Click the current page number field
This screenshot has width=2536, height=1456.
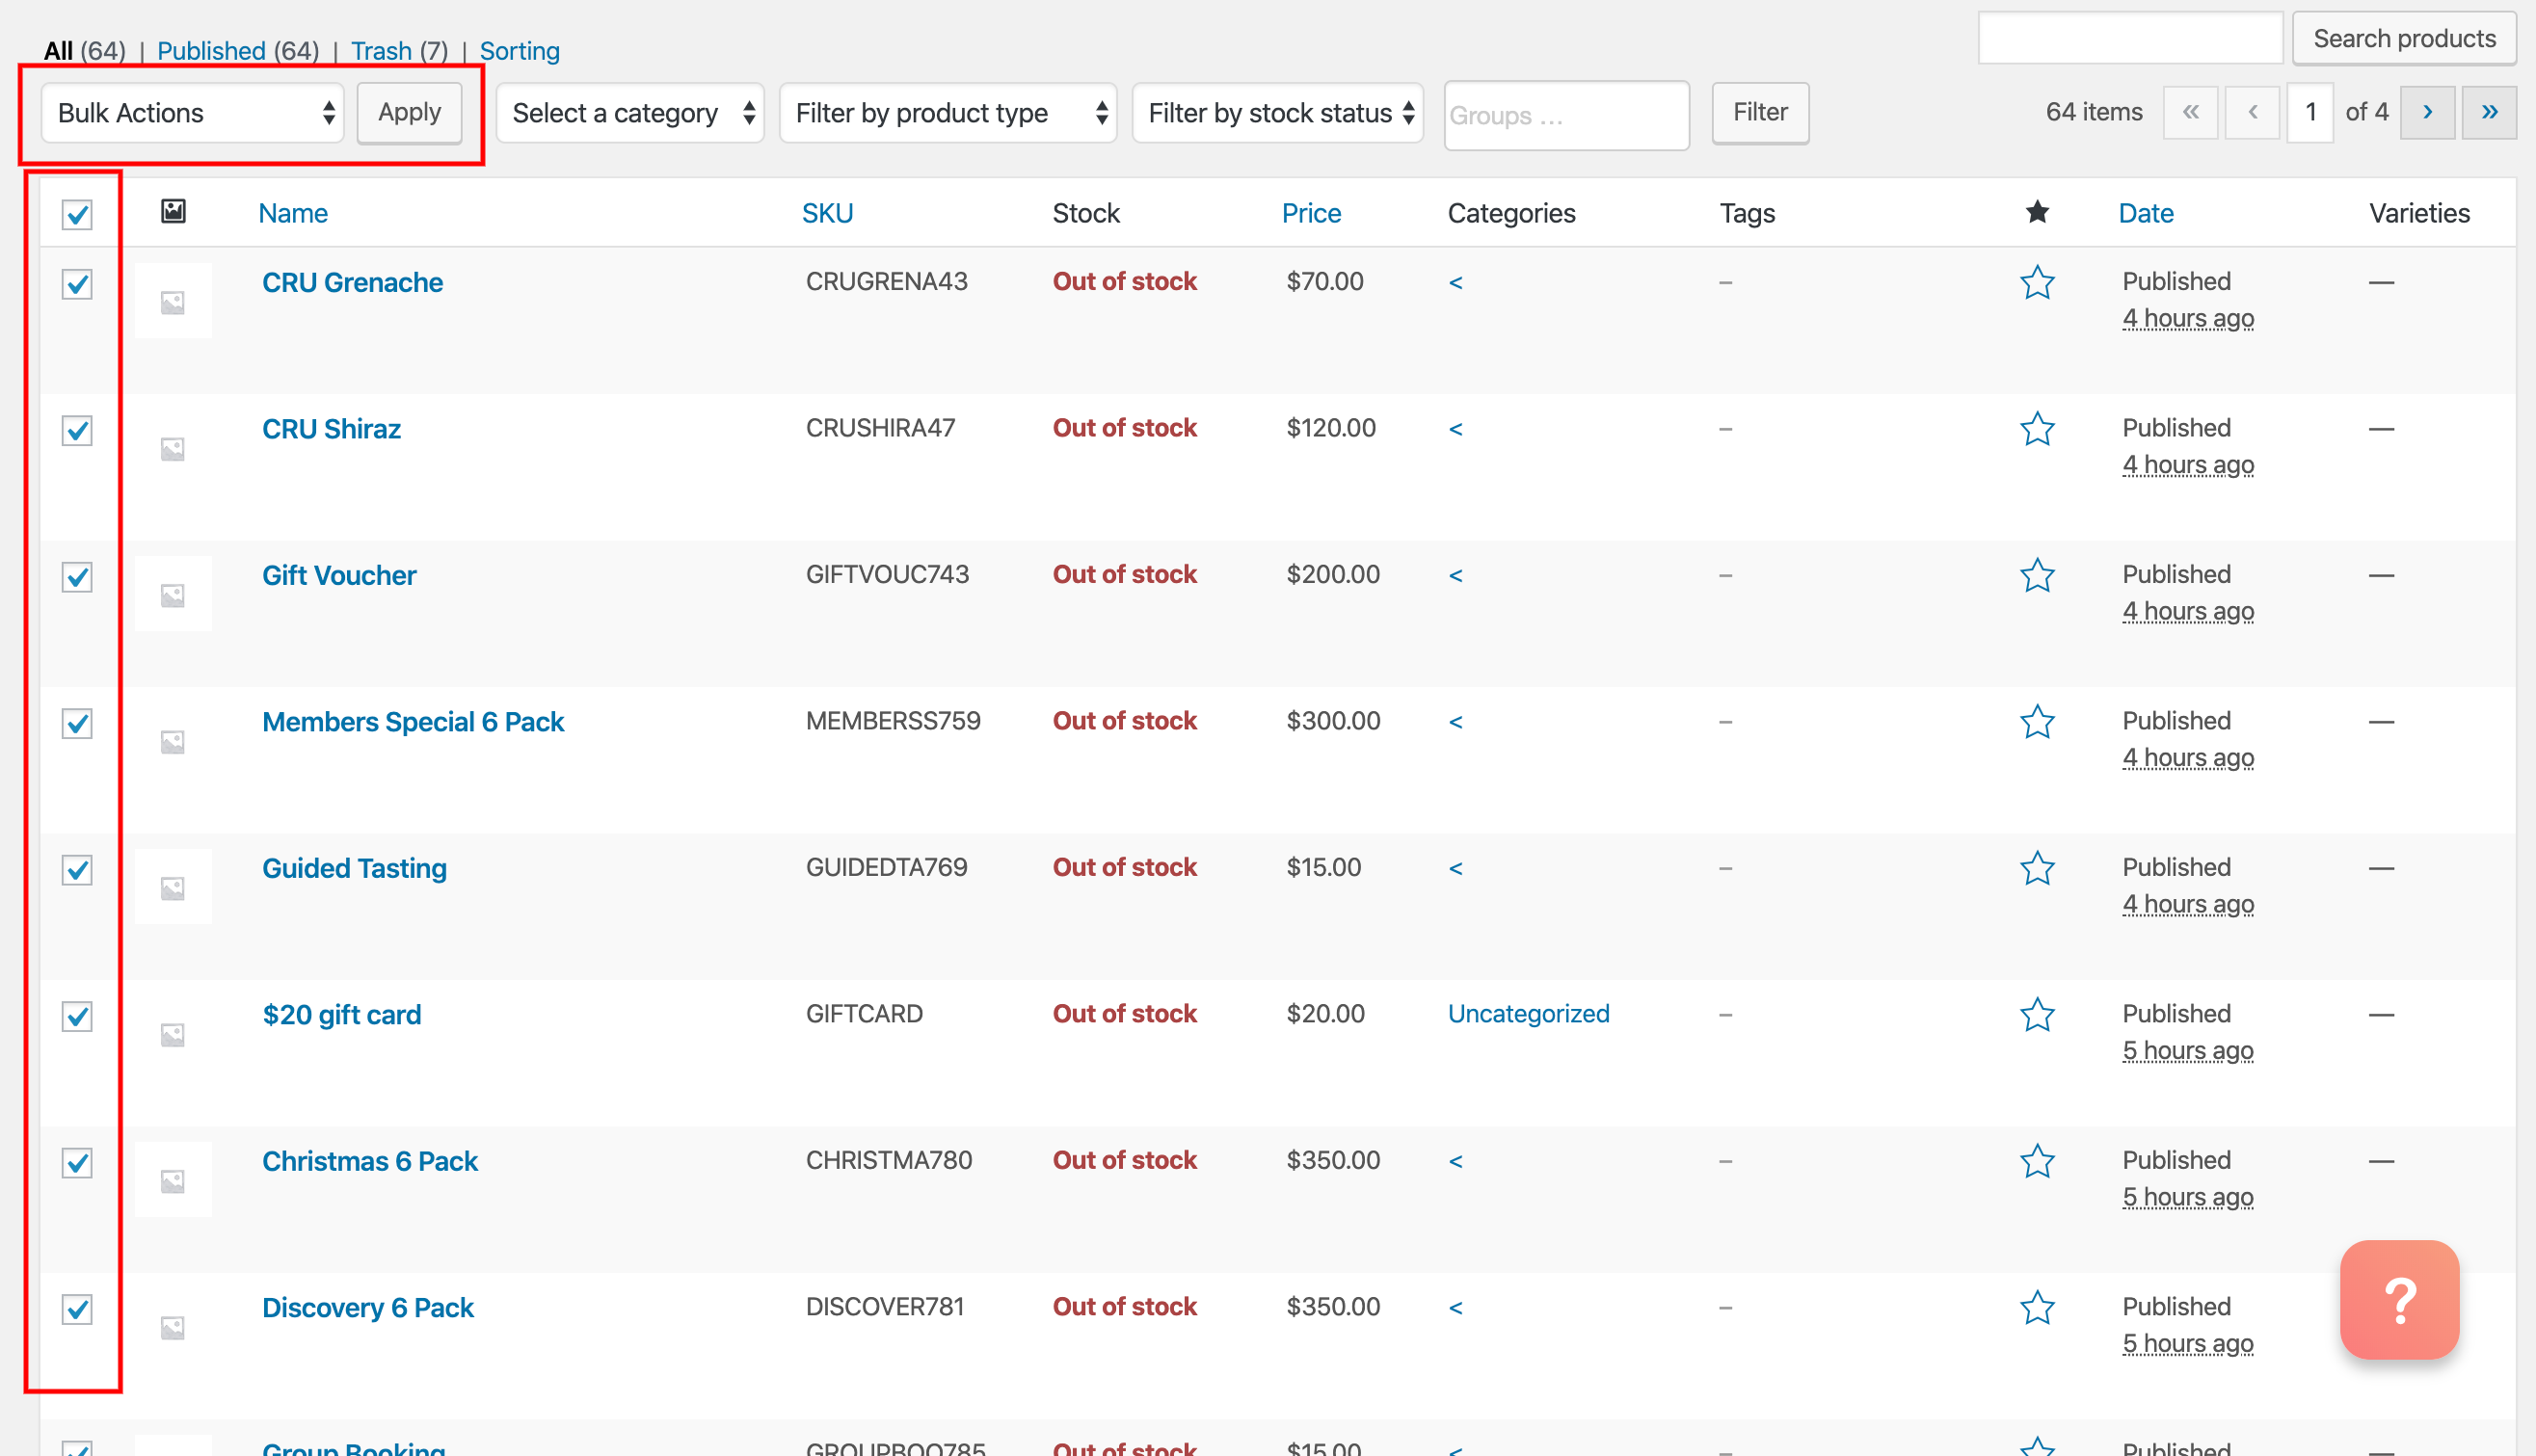[x=2310, y=112]
